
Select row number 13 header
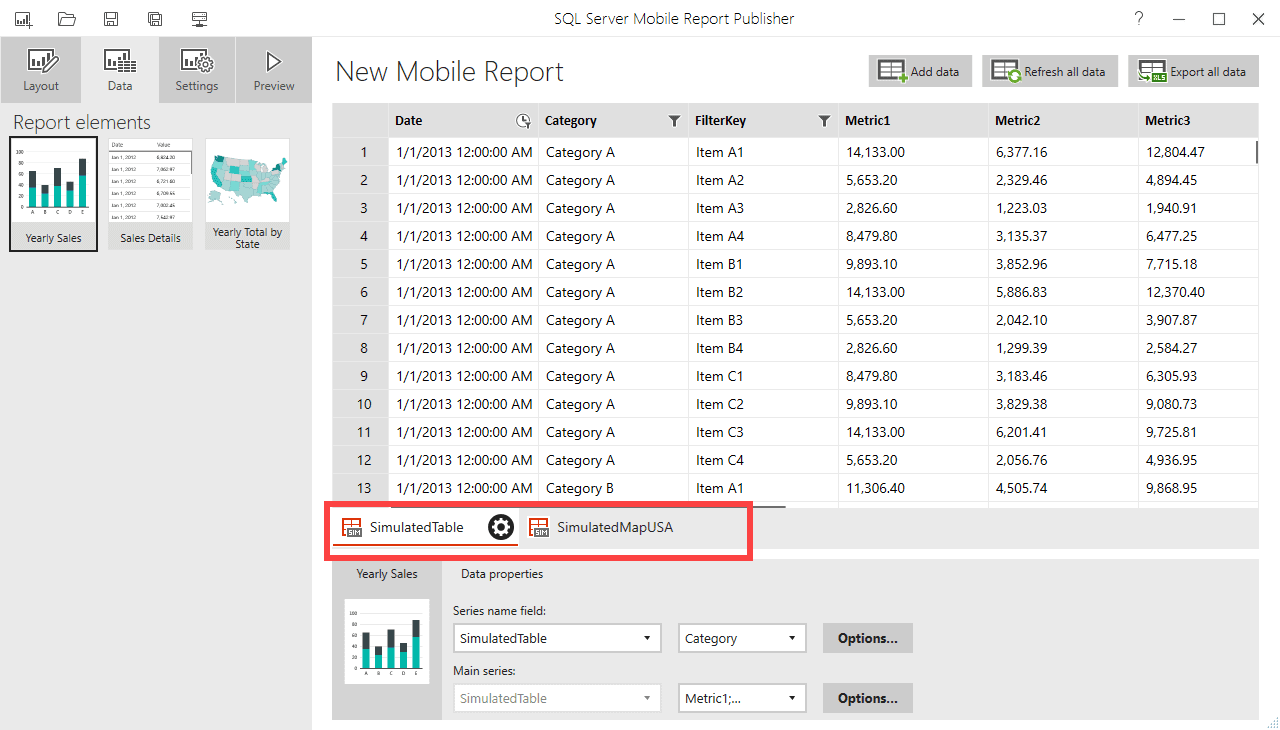[361, 488]
